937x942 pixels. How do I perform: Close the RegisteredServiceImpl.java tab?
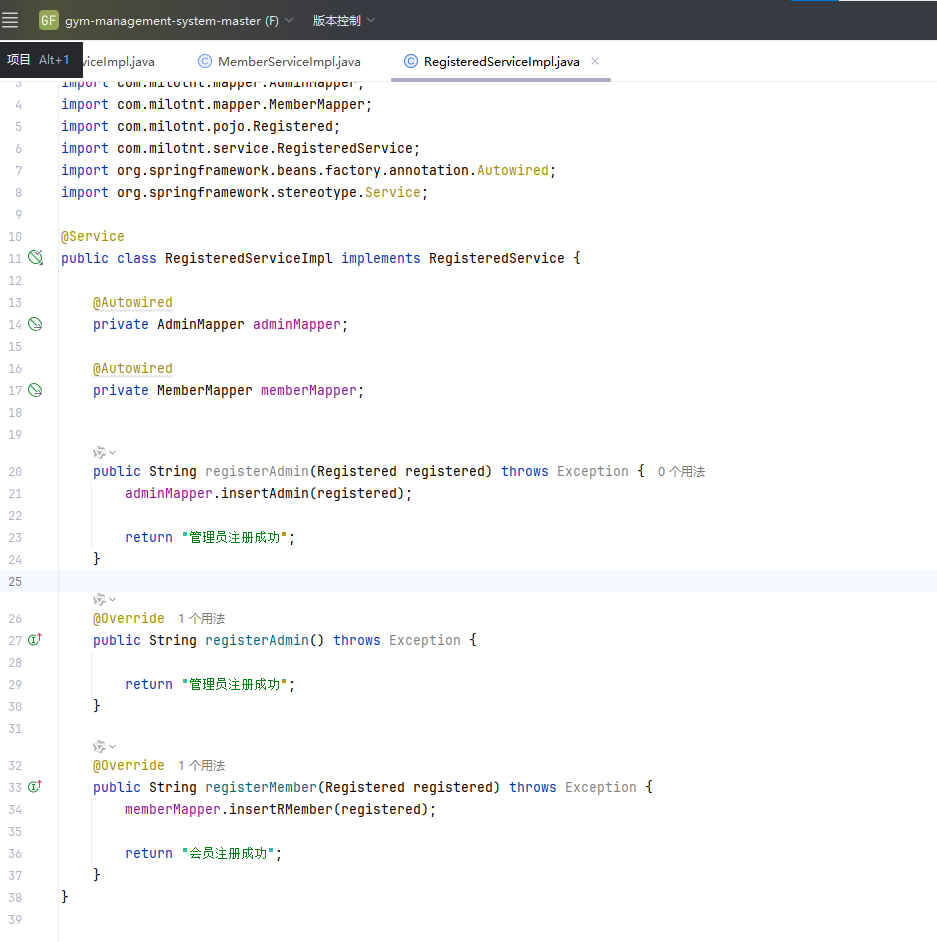pos(595,61)
